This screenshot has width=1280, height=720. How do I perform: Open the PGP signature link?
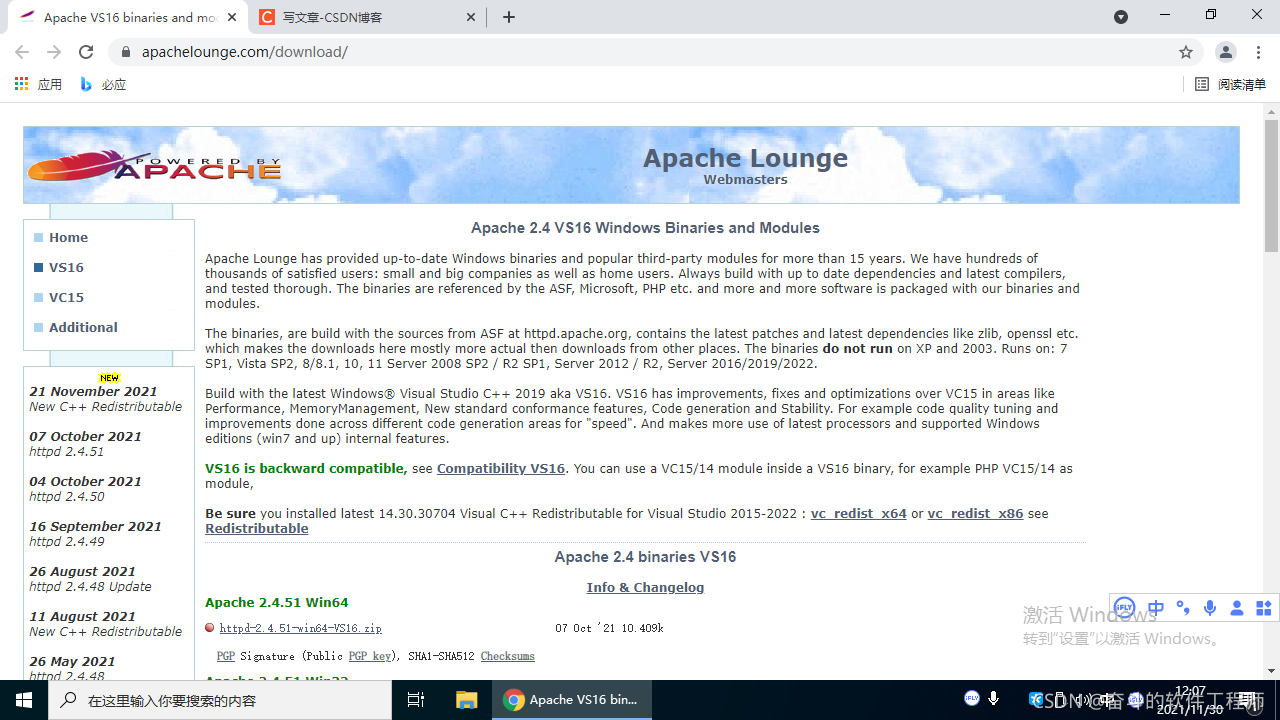226,656
